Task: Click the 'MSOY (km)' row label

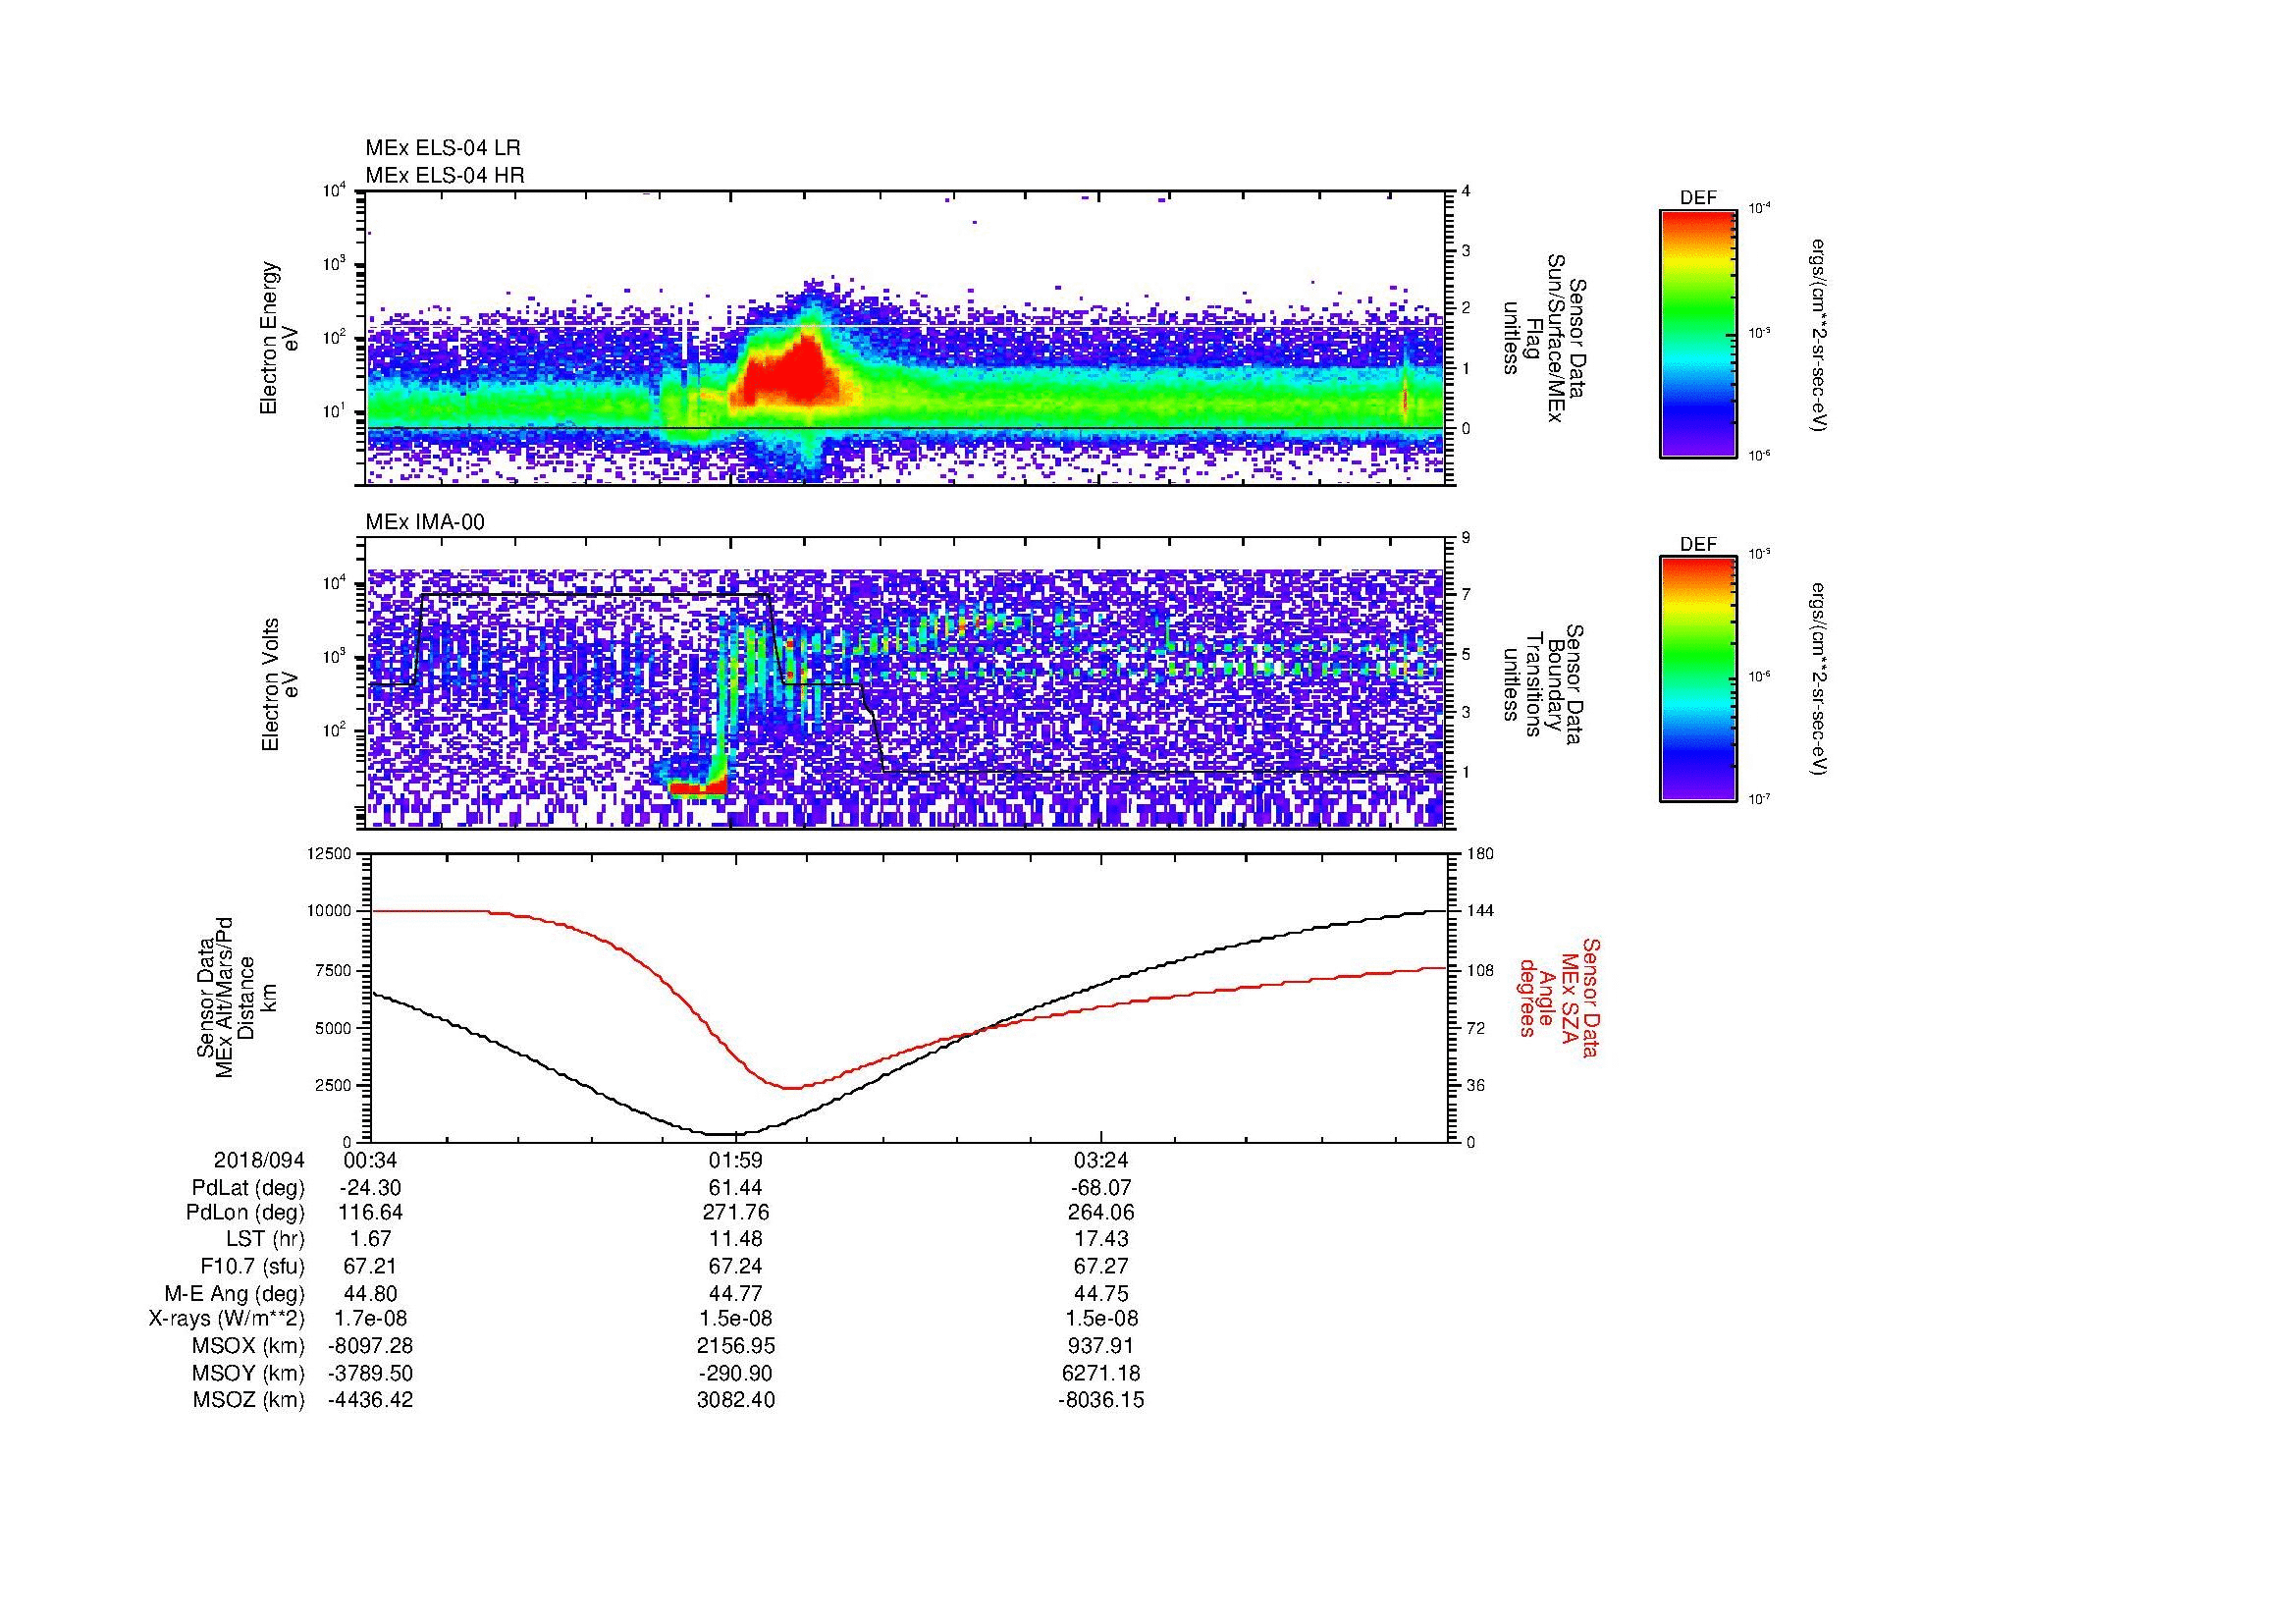Action: point(248,1373)
